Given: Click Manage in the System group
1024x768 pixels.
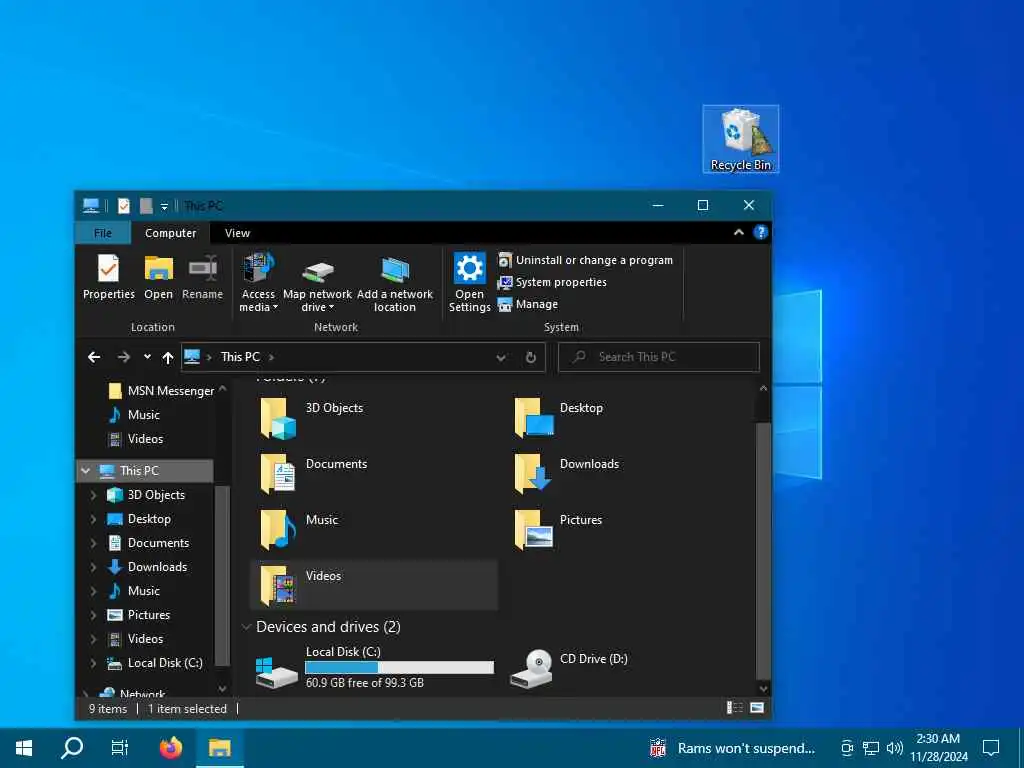Looking at the screenshot, I should click(x=528, y=304).
